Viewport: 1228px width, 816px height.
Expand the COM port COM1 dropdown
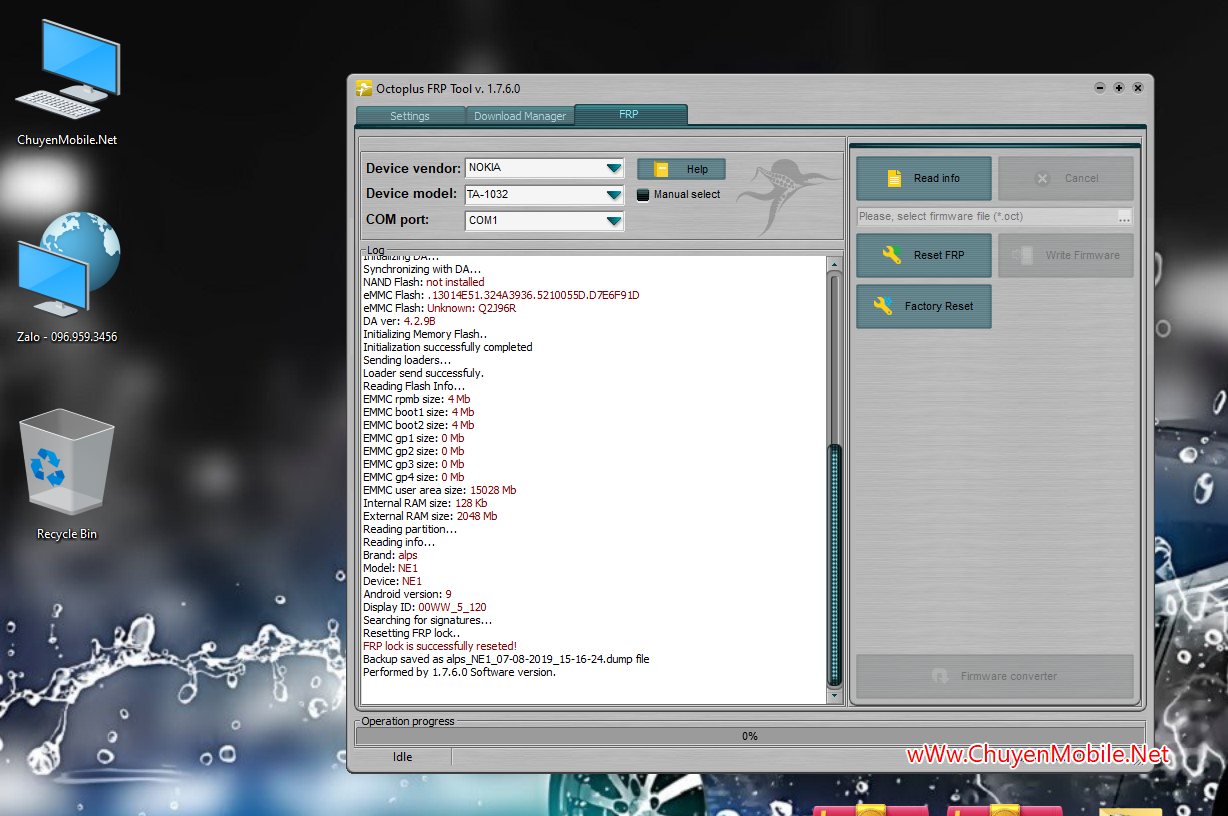point(614,220)
